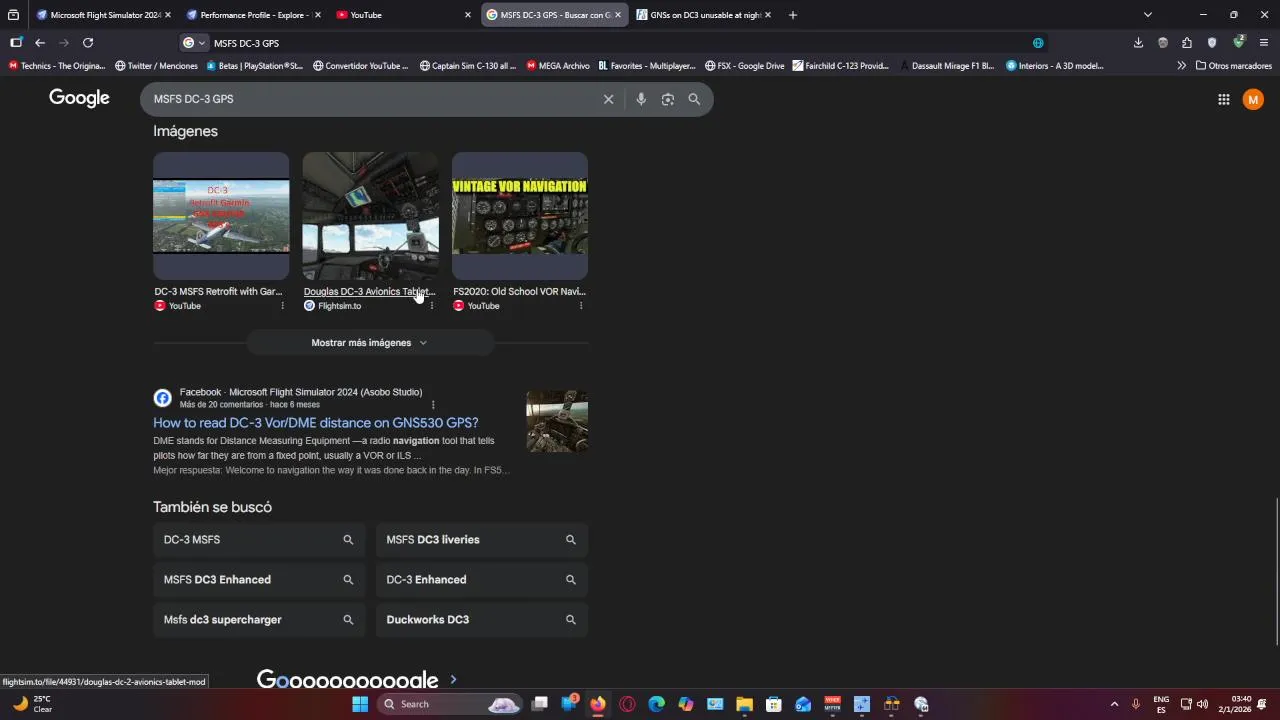
Task: Open FS2020: Old School VOR Navigation title
Action: 519,291
